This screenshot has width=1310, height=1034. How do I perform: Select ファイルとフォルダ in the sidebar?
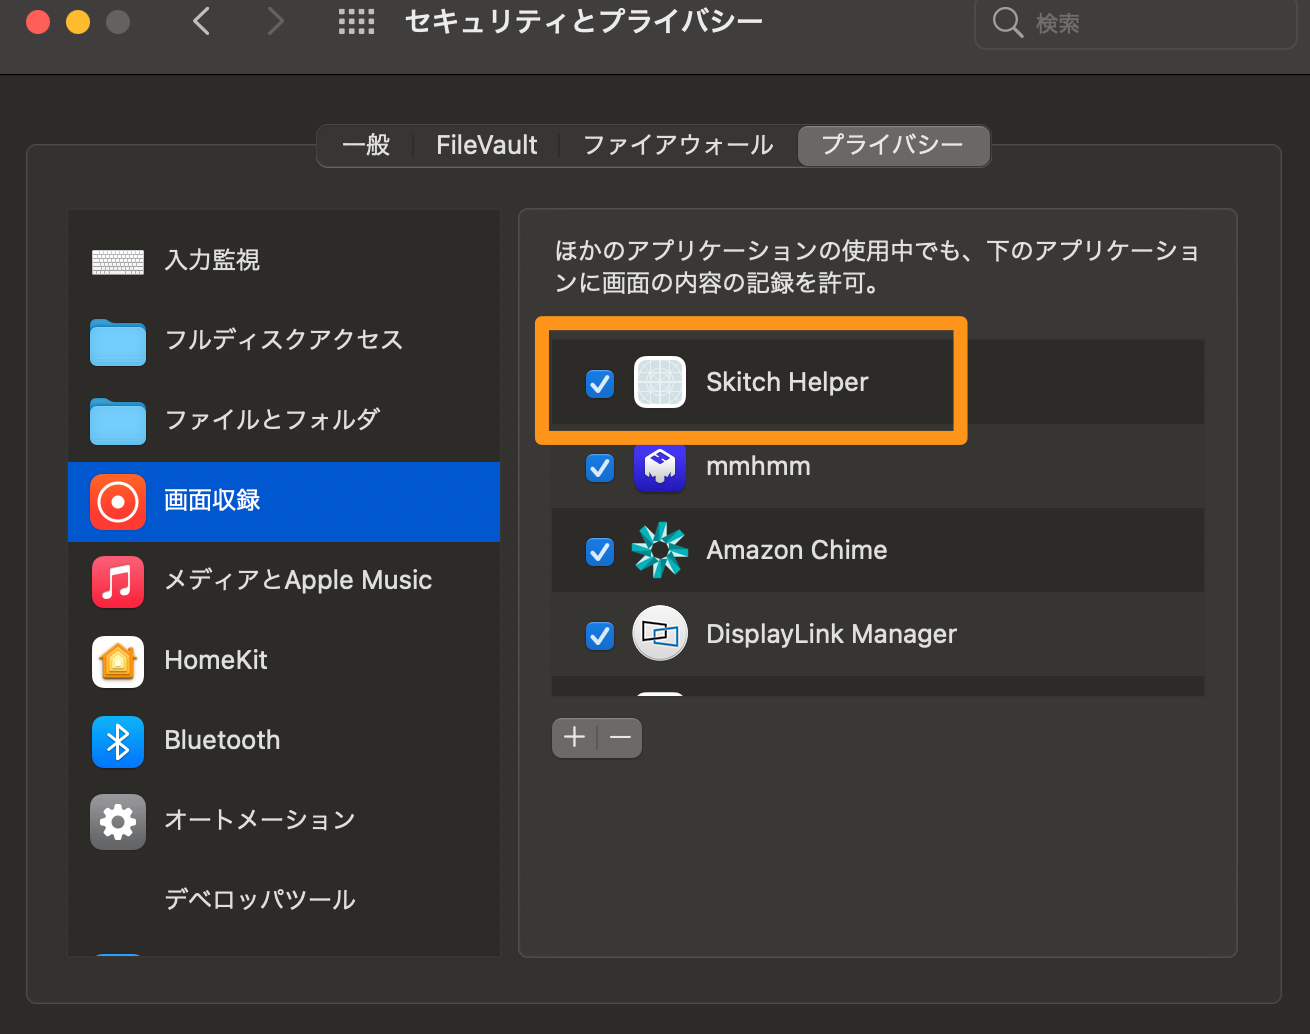tap(284, 421)
